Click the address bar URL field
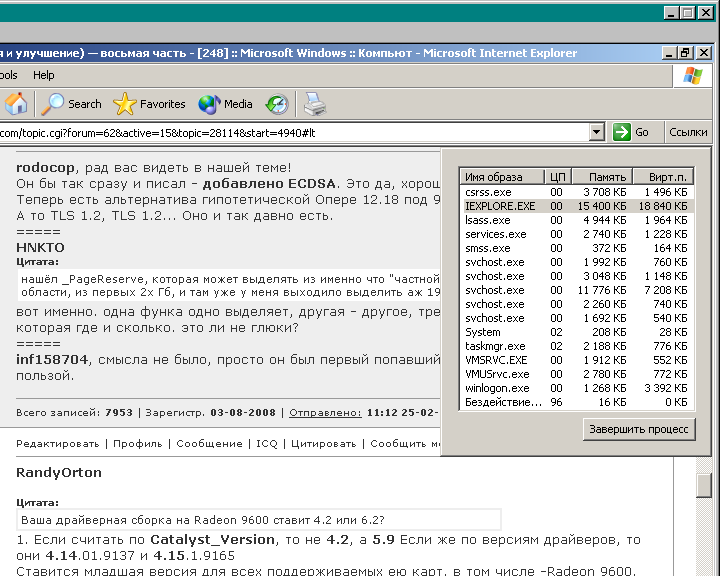 tap(294, 133)
